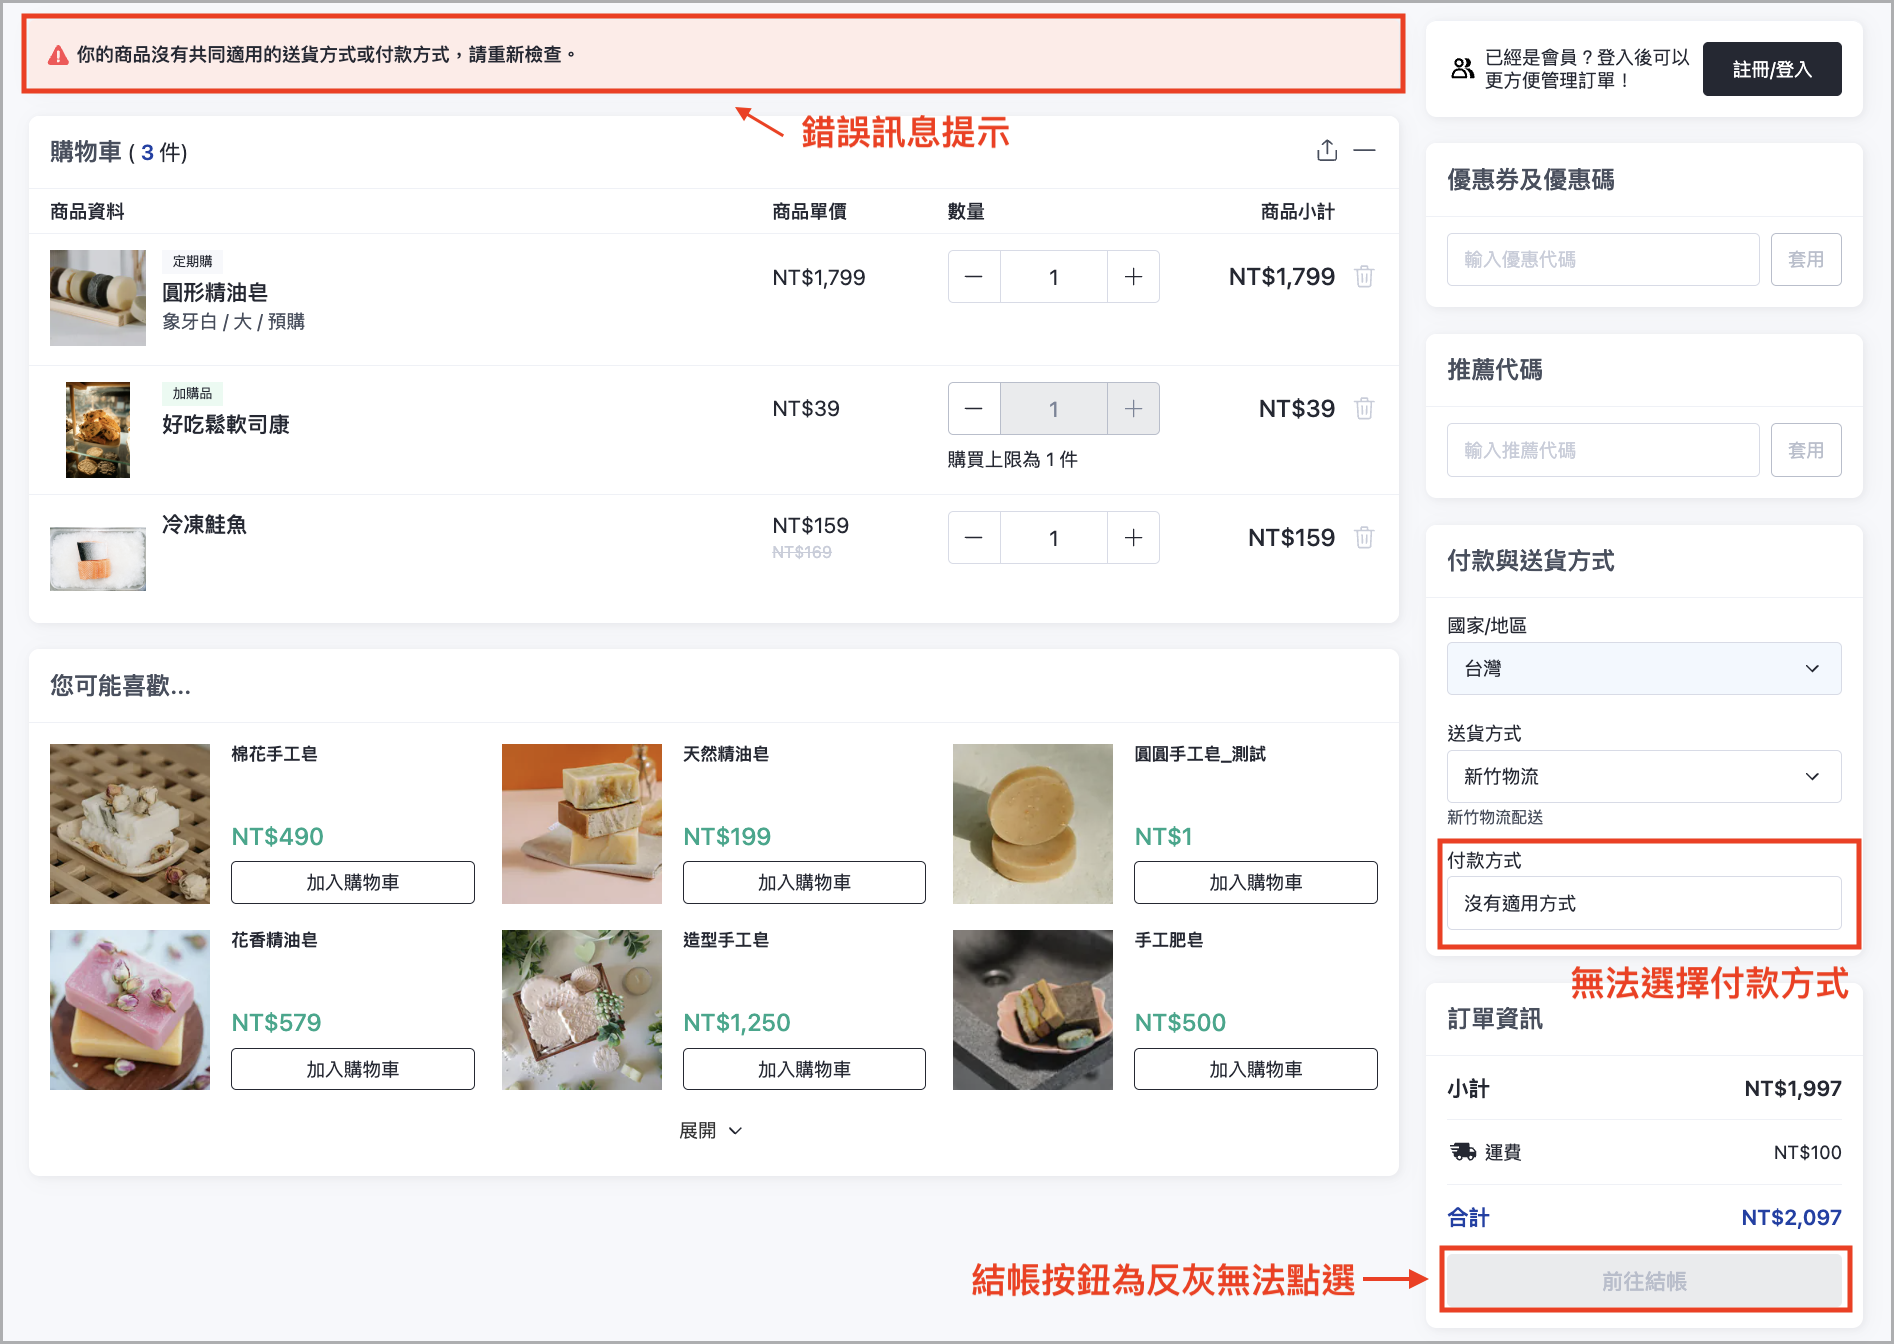Open the 國家/地區 dropdown showing 台灣
Image resolution: width=1894 pixels, height=1344 pixels.
click(x=1644, y=668)
